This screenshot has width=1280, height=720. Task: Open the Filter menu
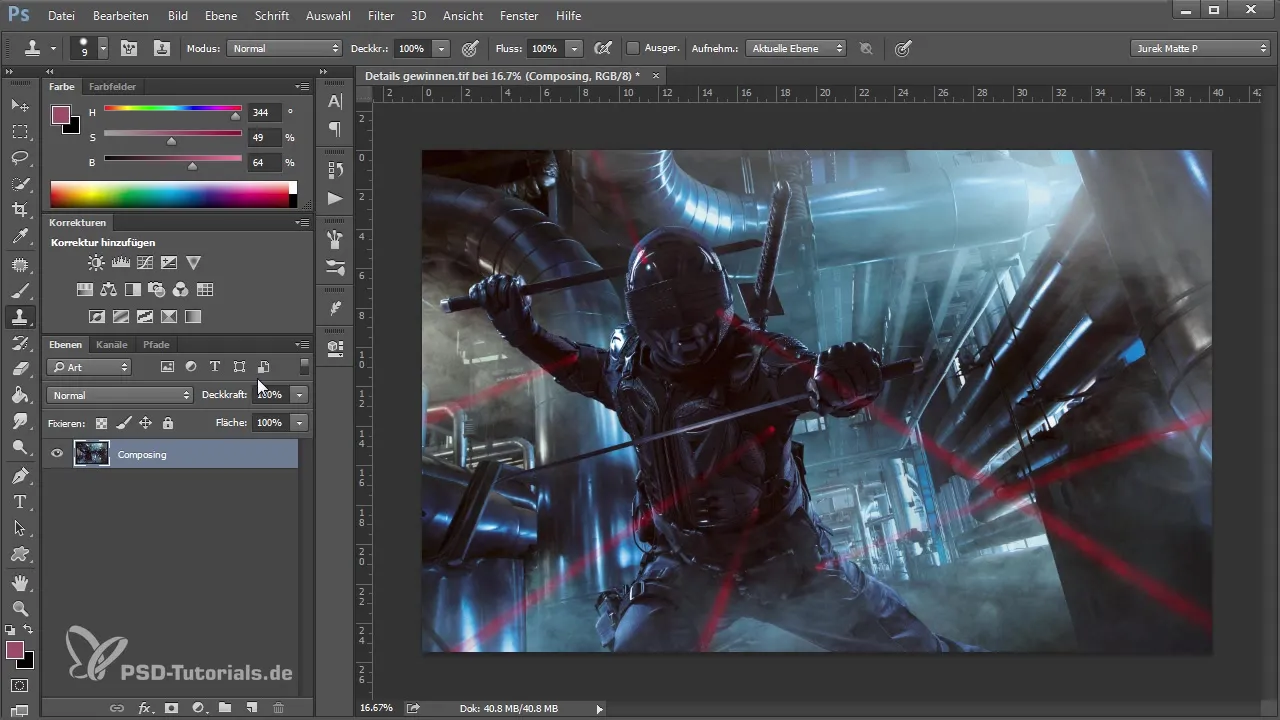(380, 16)
